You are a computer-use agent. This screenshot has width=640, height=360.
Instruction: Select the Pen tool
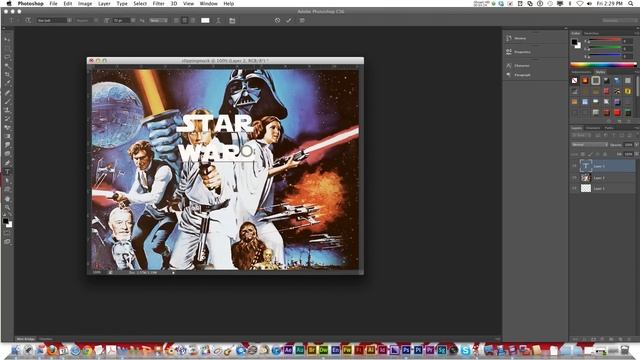7,163
